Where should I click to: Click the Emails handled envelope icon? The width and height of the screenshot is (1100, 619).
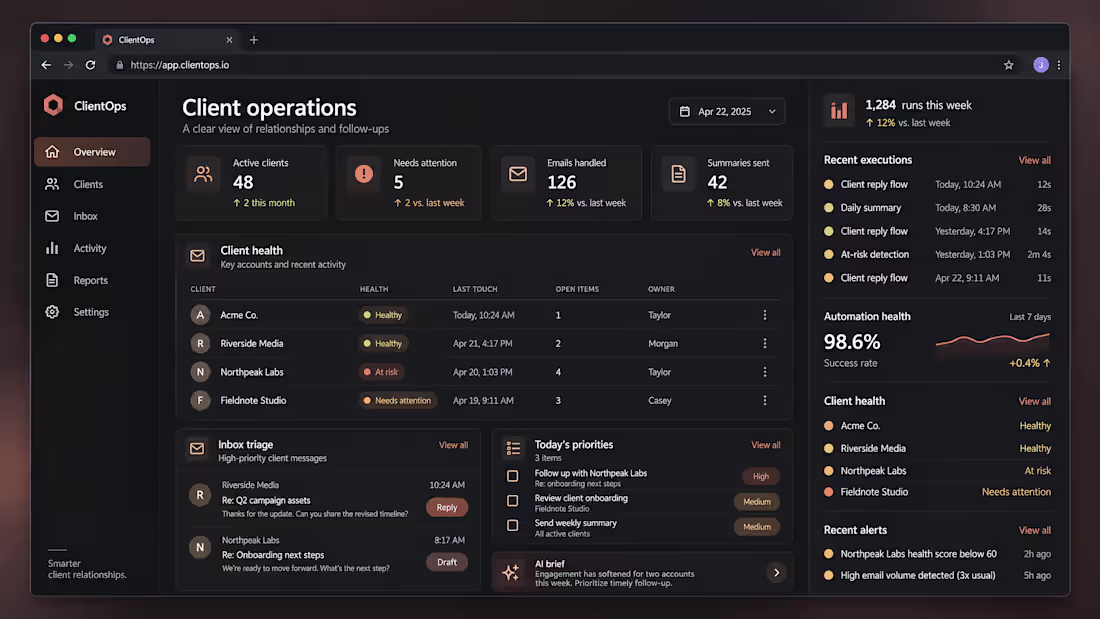coord(518,174)
